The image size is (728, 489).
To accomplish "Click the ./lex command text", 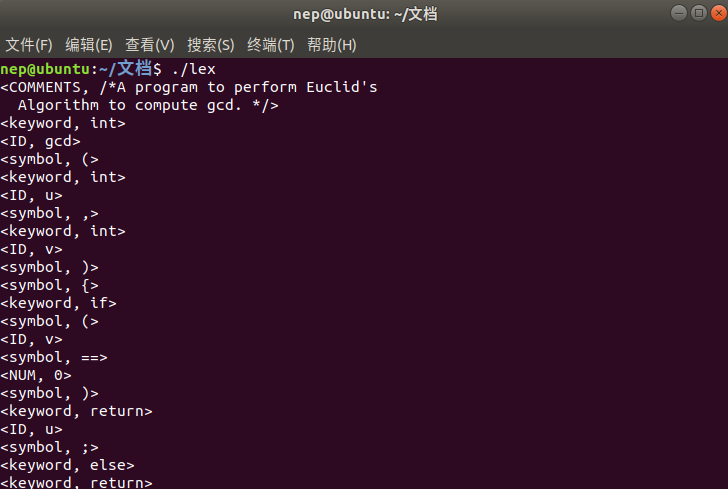I will [194, 69].
